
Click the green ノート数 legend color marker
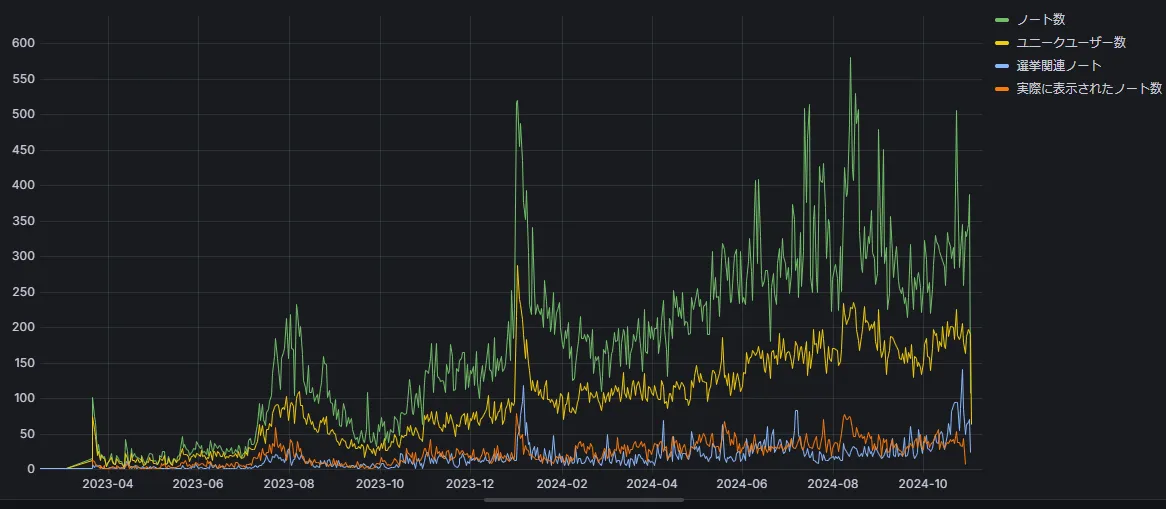(1003, 19)
